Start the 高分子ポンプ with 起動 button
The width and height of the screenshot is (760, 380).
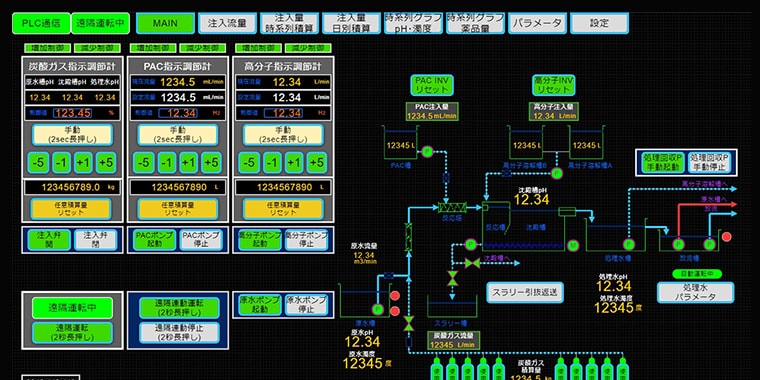point(260,240)
